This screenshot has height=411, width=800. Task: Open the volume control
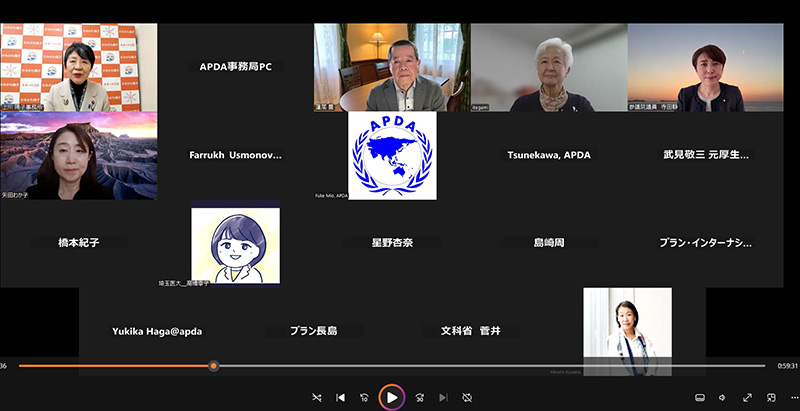click(722, 398)
